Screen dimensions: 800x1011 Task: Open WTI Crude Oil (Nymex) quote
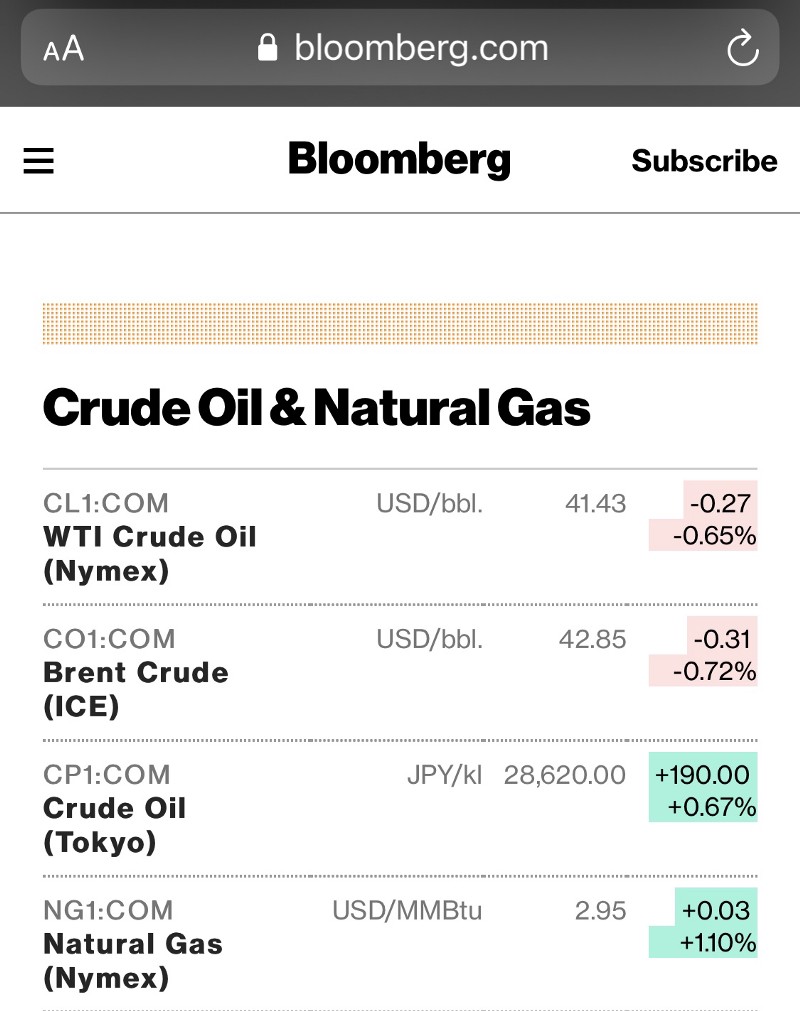150,554
